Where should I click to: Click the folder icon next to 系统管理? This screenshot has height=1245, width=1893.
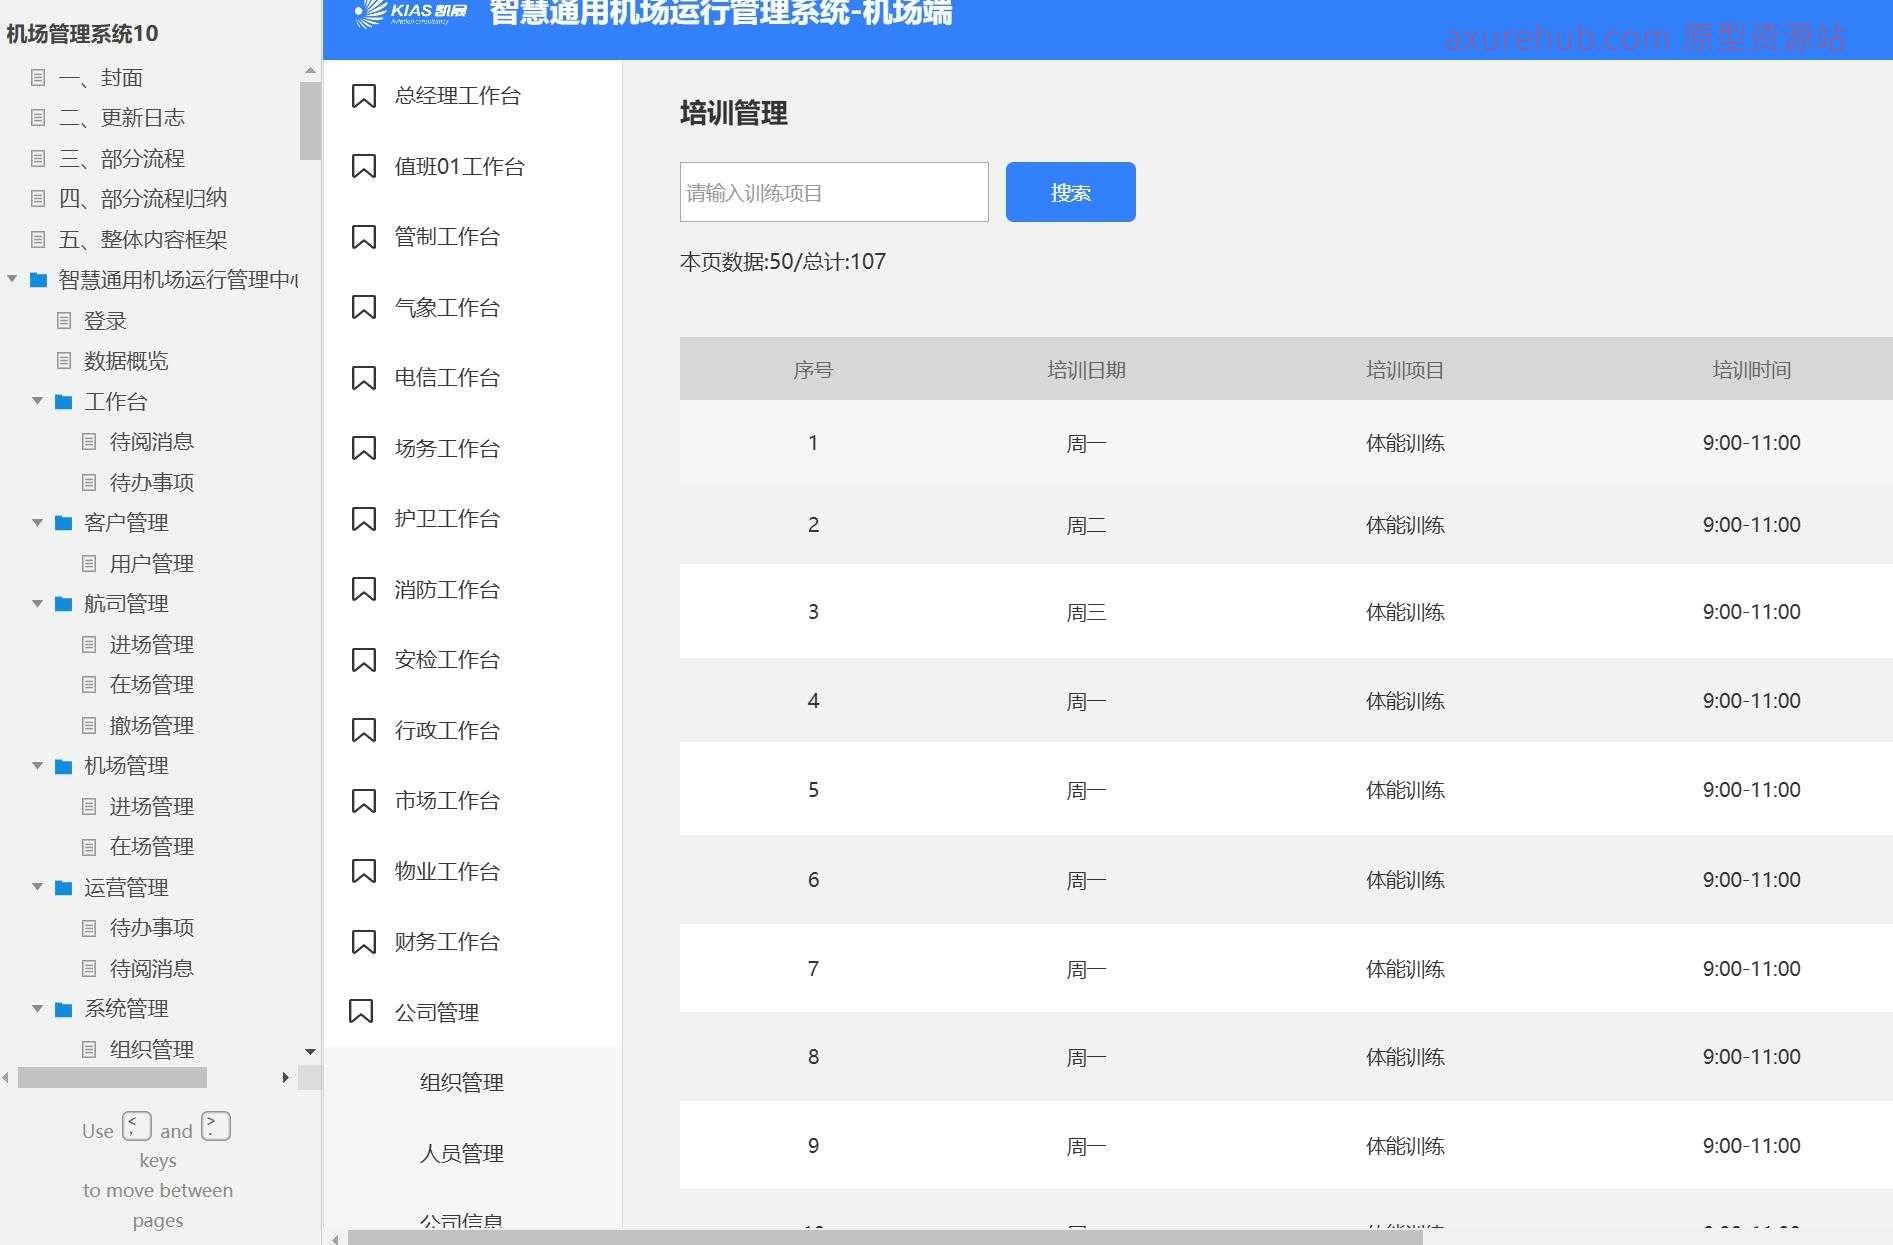[x=64, y=1008]
